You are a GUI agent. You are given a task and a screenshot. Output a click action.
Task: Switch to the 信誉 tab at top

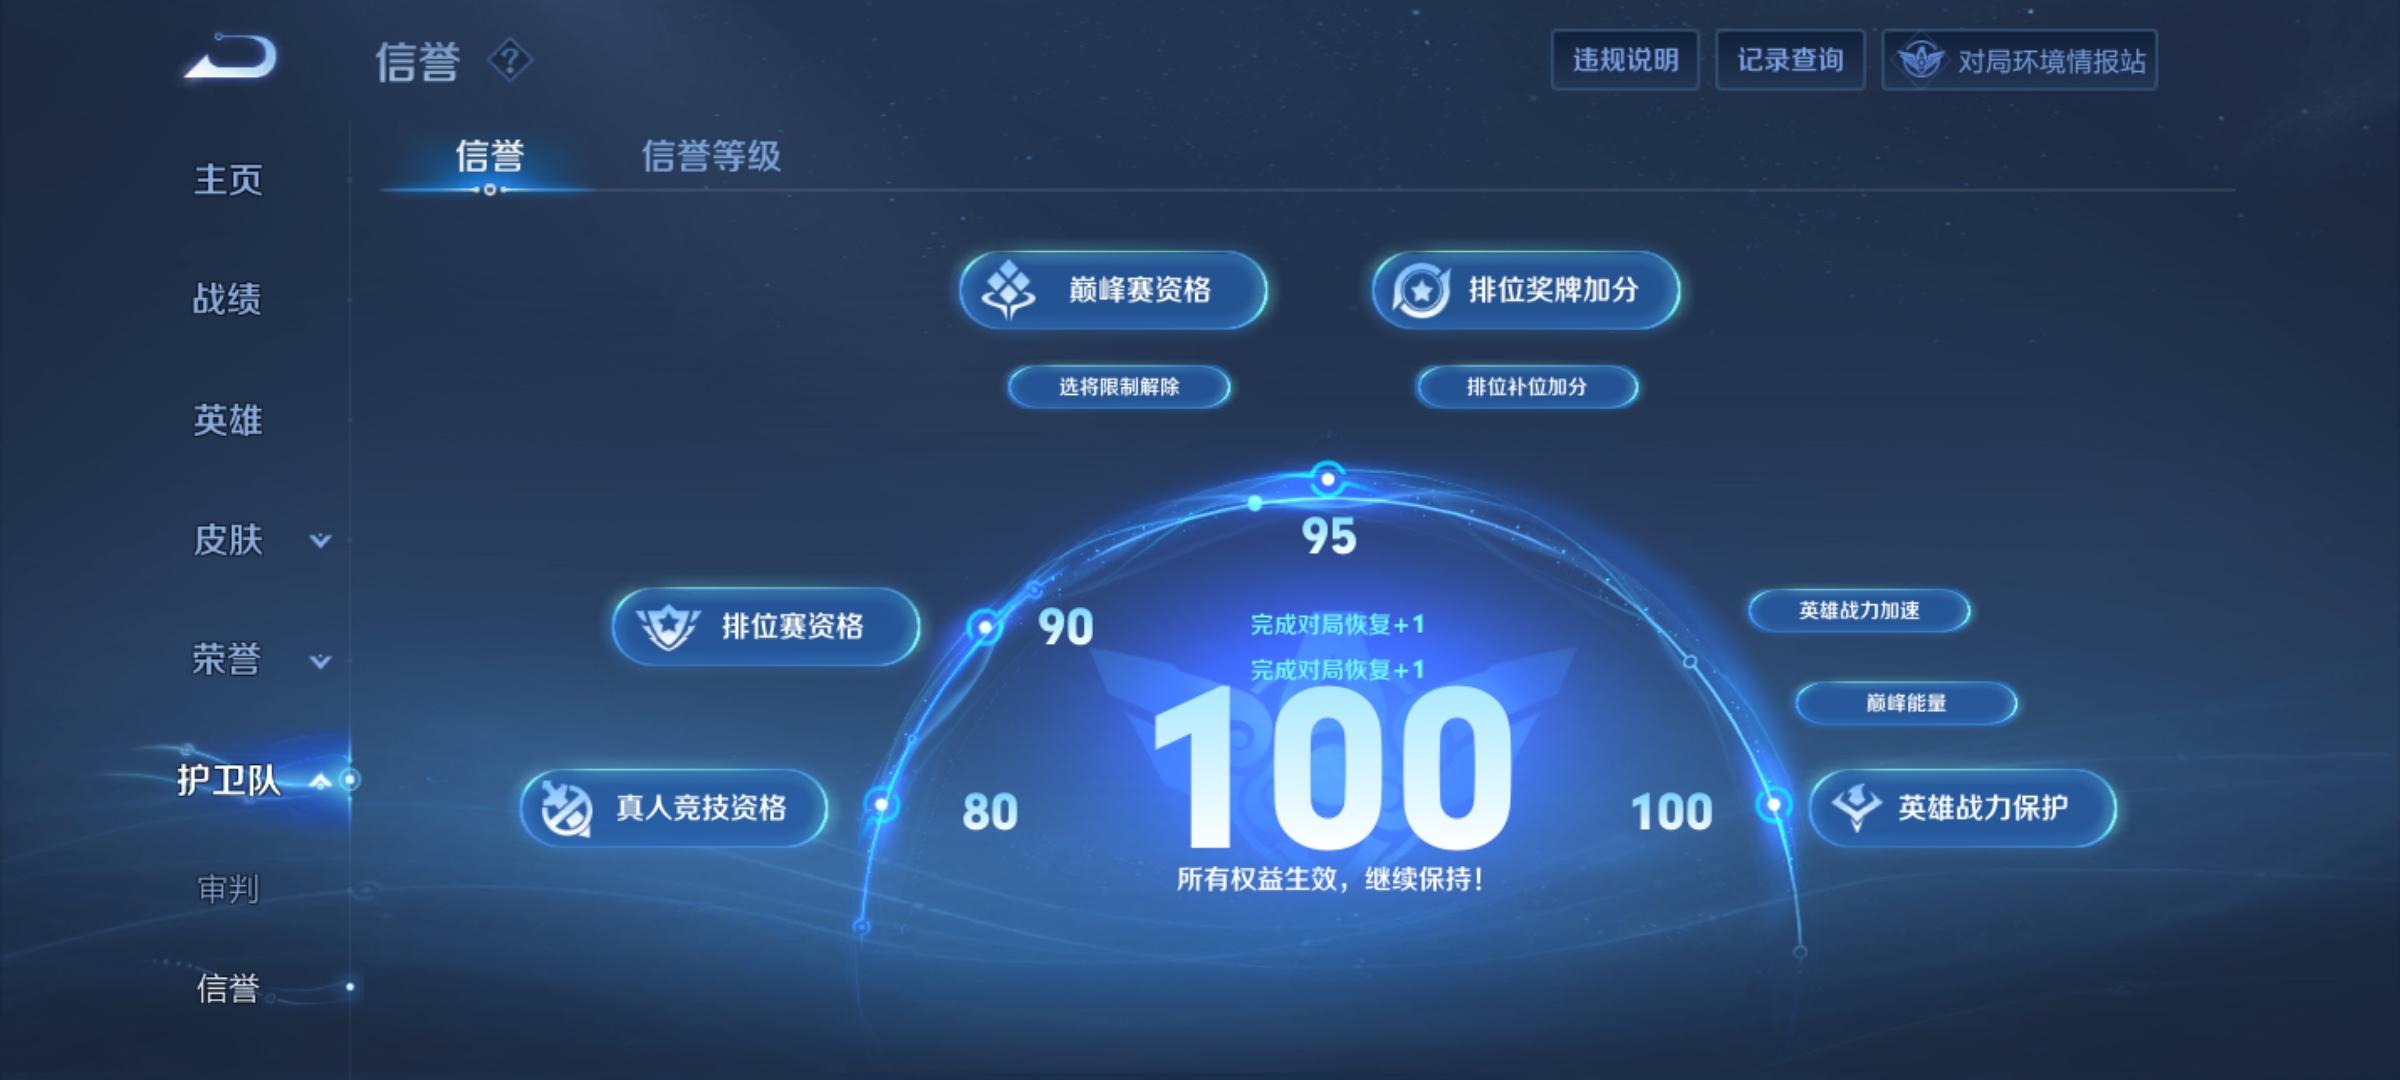point(490,156)
